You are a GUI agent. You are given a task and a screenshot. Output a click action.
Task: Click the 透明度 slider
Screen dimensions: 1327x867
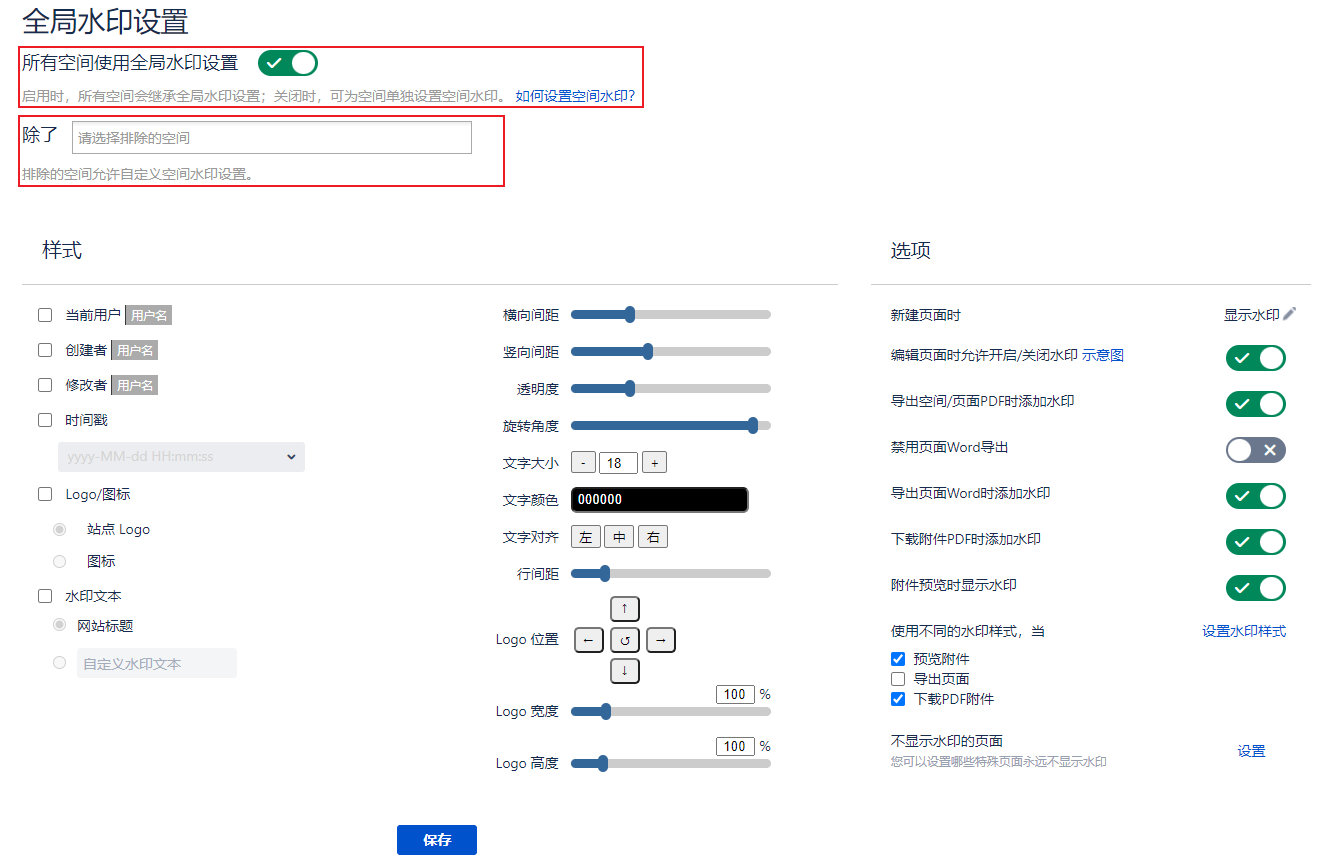pos(670,388)
